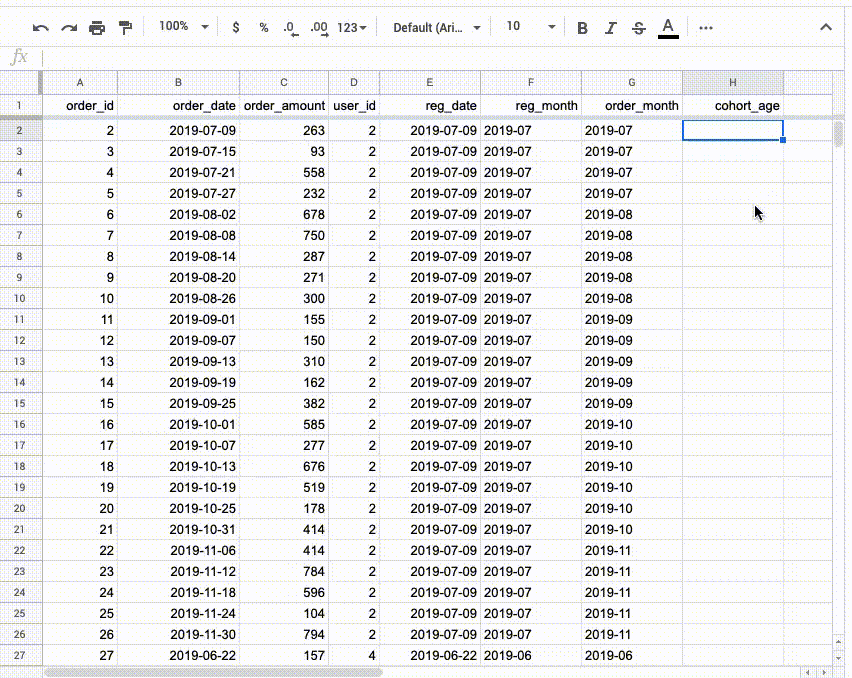852x678 pixels.
Task: Open the font size 10 dropdown
Action: (x=530, y=27)
